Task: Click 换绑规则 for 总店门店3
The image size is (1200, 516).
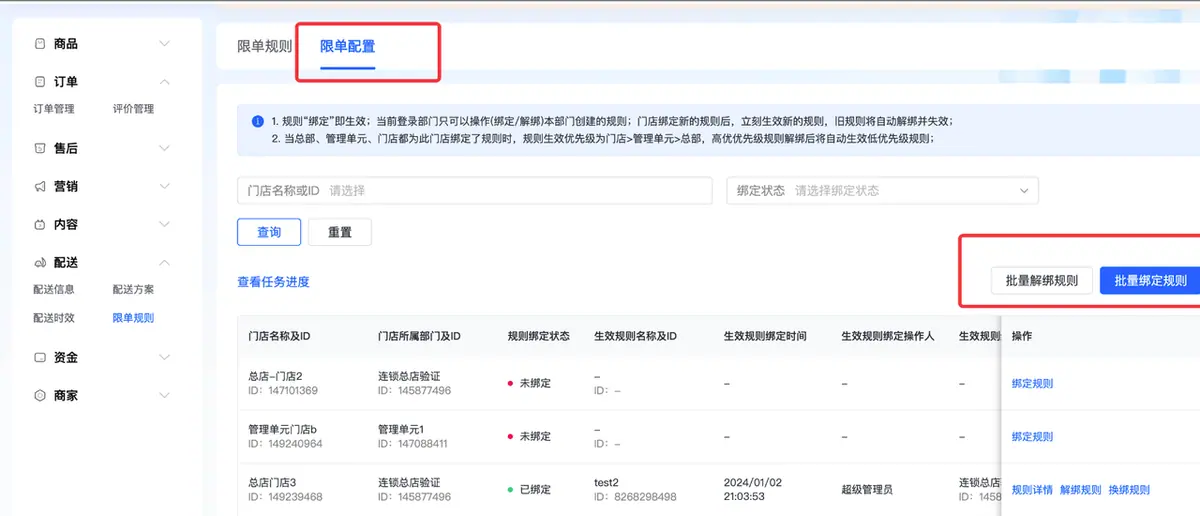Action: [x=1129, y=490]
